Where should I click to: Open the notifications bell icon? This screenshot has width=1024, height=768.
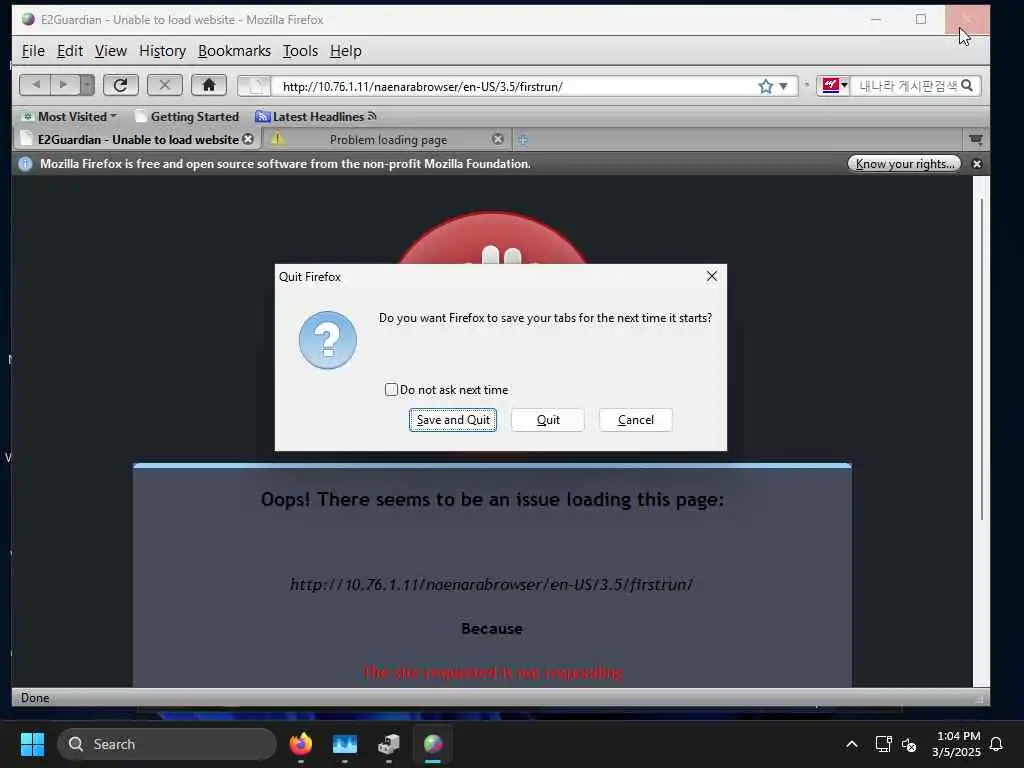(997, 744)
